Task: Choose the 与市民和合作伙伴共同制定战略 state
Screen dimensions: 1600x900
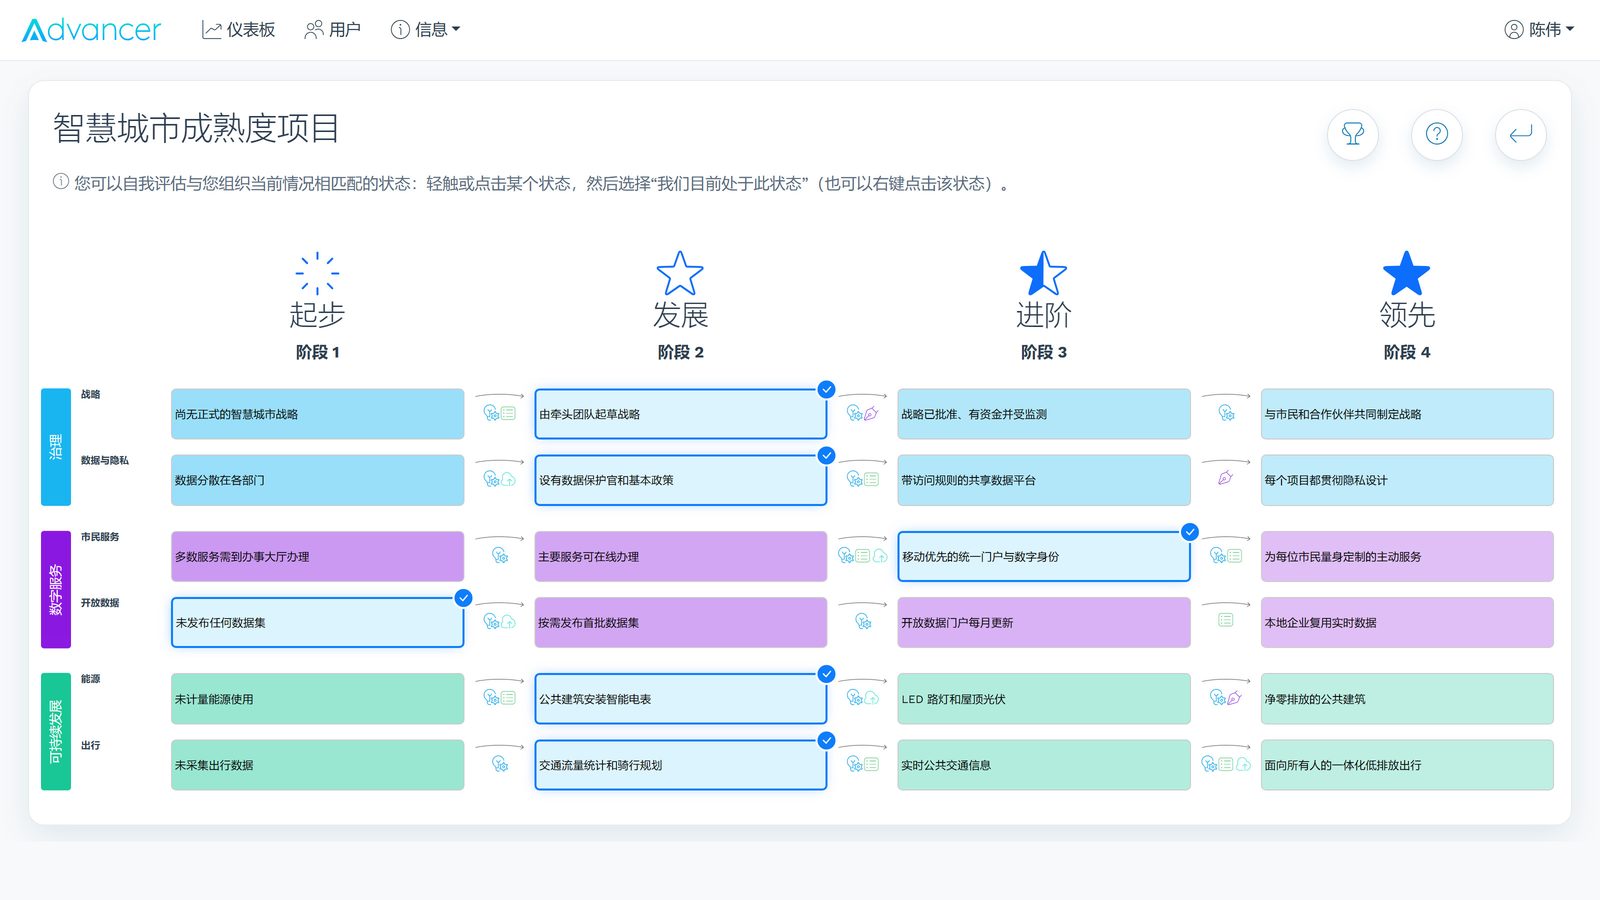Action: [x=1407, y=414]
